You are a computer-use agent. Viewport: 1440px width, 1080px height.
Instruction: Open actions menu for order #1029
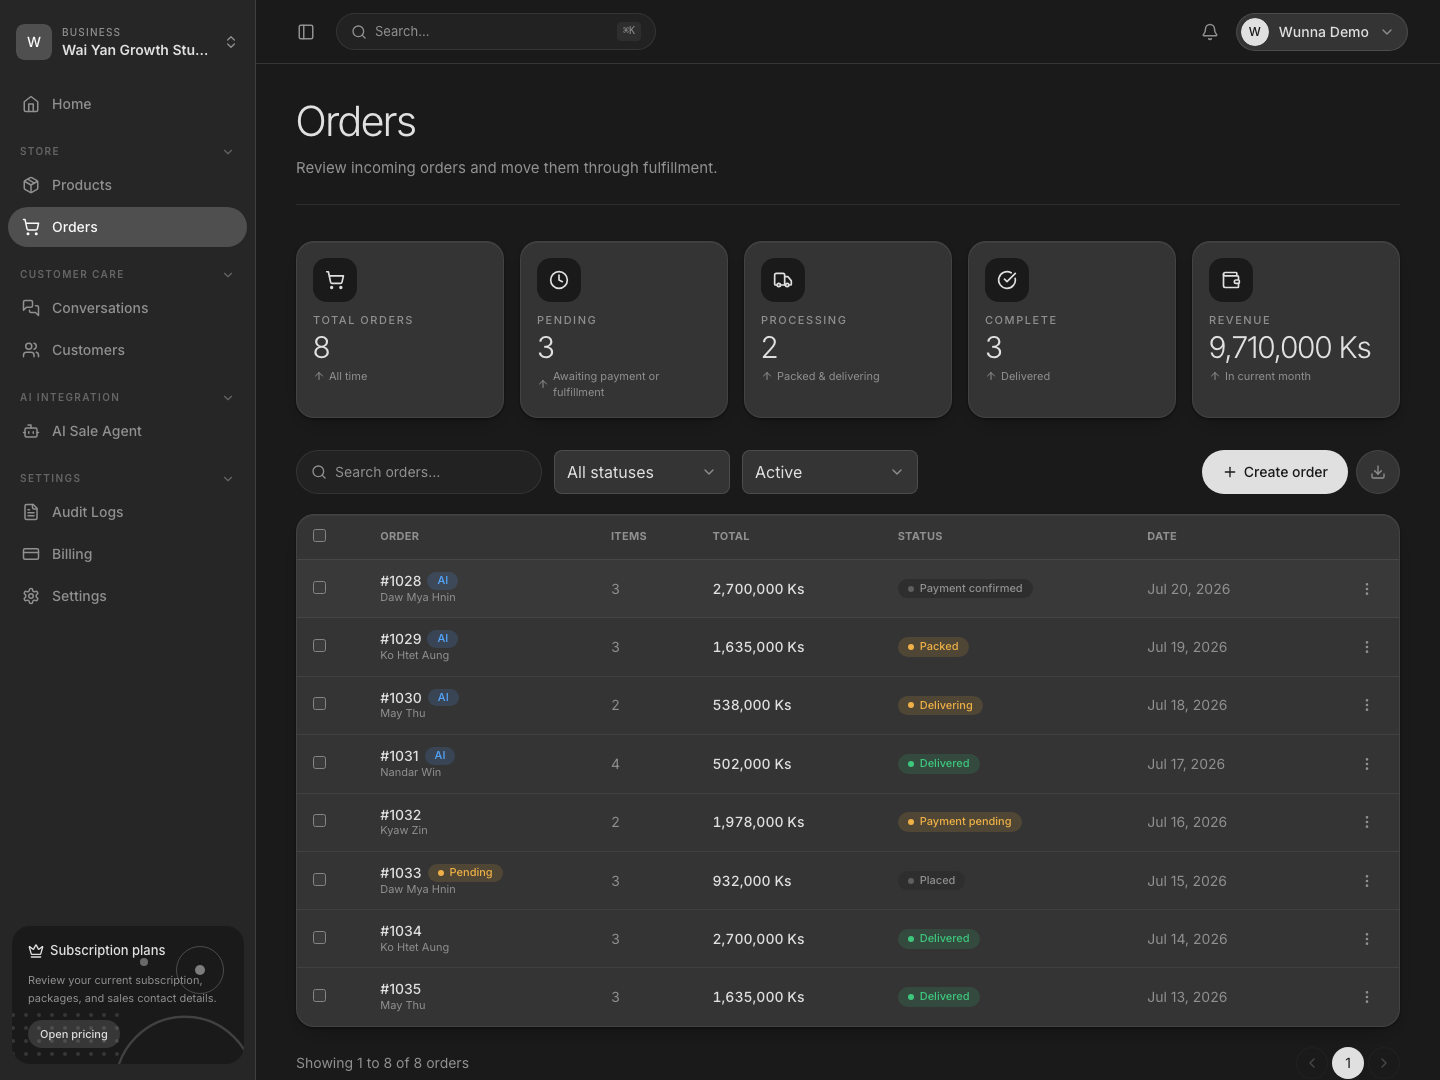[1367, 647]
